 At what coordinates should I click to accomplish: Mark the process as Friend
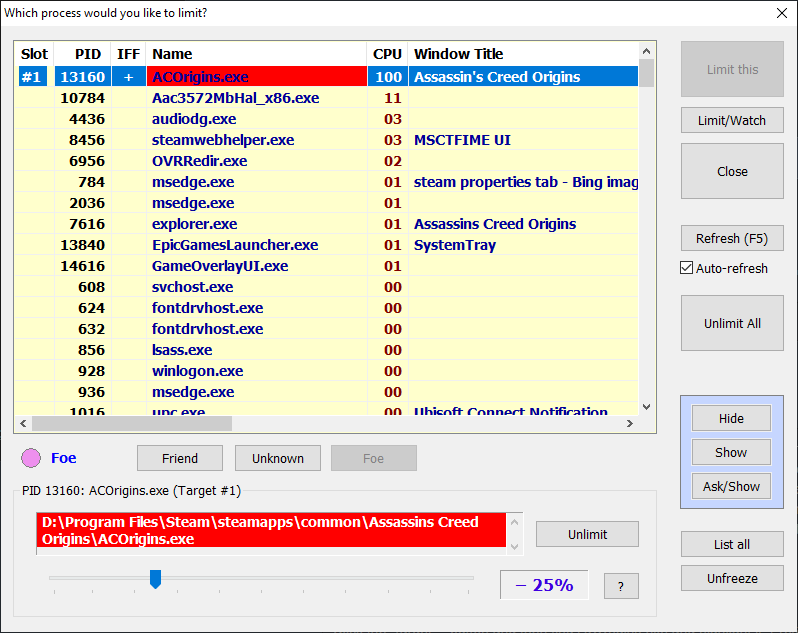(x=180, y=458)
